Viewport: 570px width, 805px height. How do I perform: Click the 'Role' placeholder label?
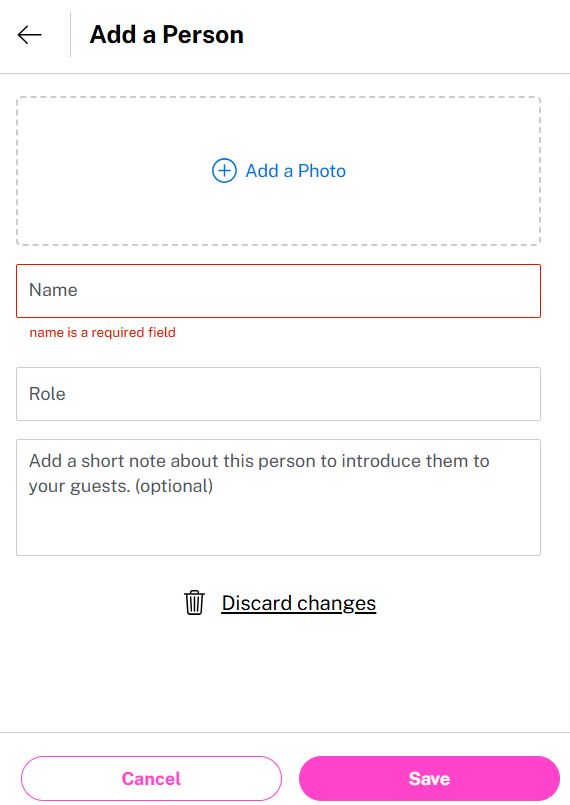(47, 394)
